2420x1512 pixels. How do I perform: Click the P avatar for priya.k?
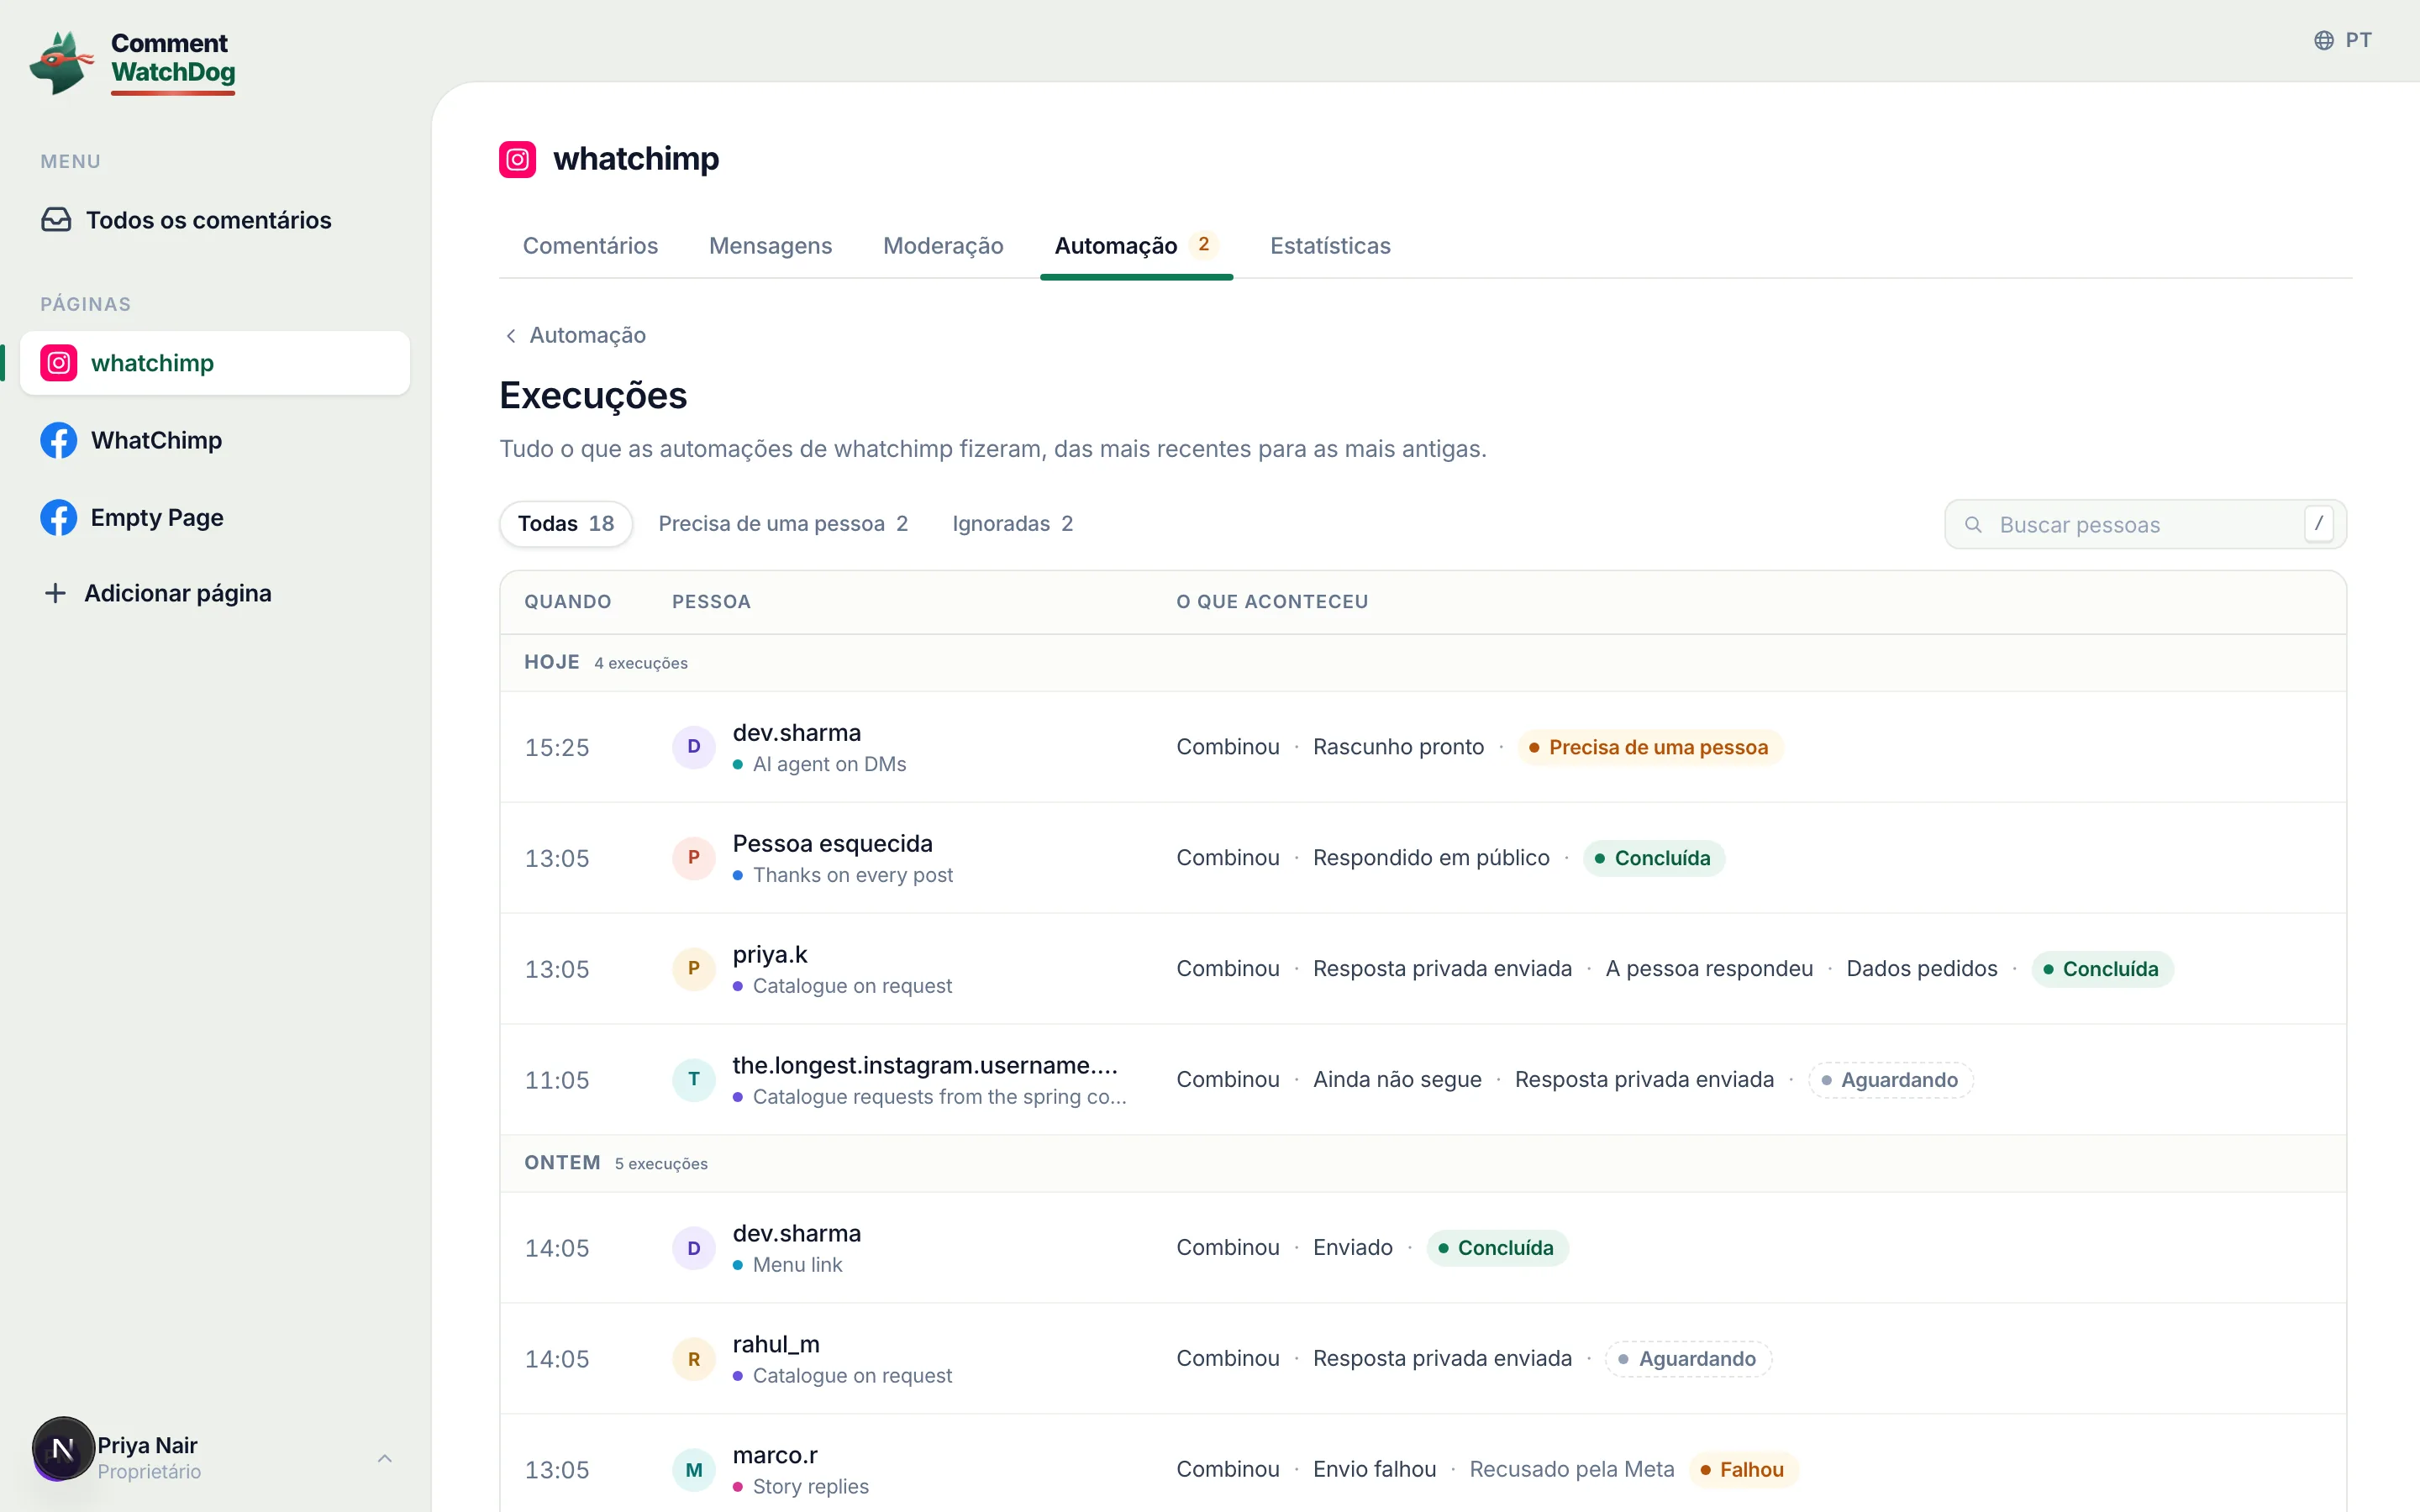[x=693, y=969]
